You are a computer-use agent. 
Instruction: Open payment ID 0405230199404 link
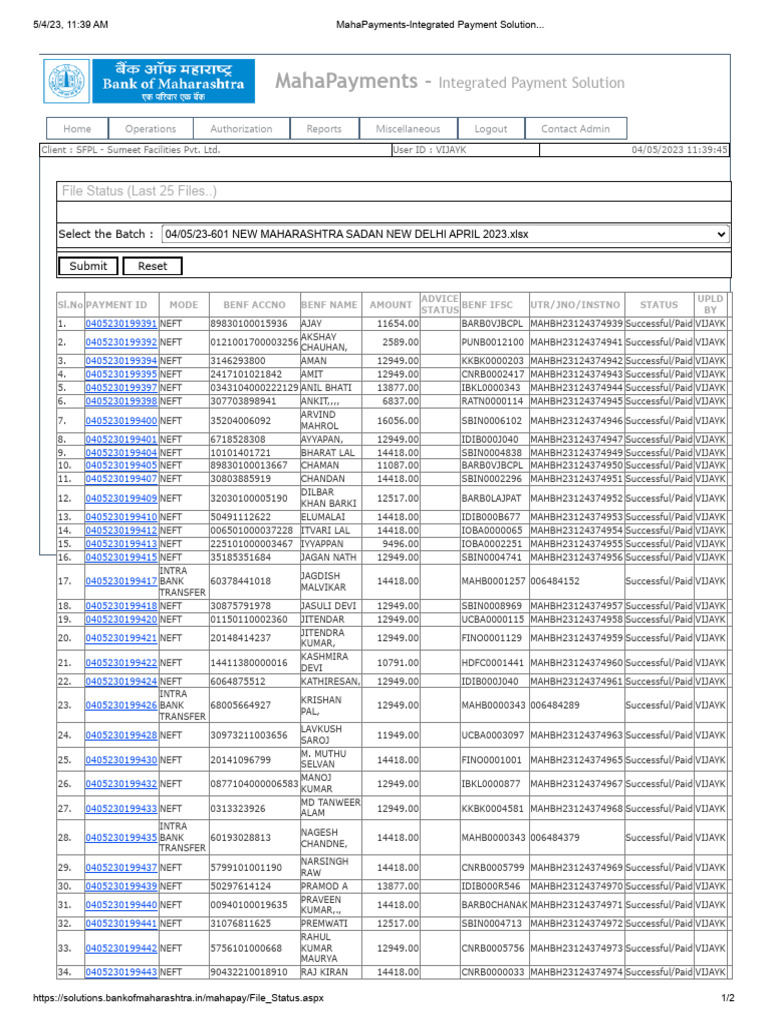tap(121, 453)
